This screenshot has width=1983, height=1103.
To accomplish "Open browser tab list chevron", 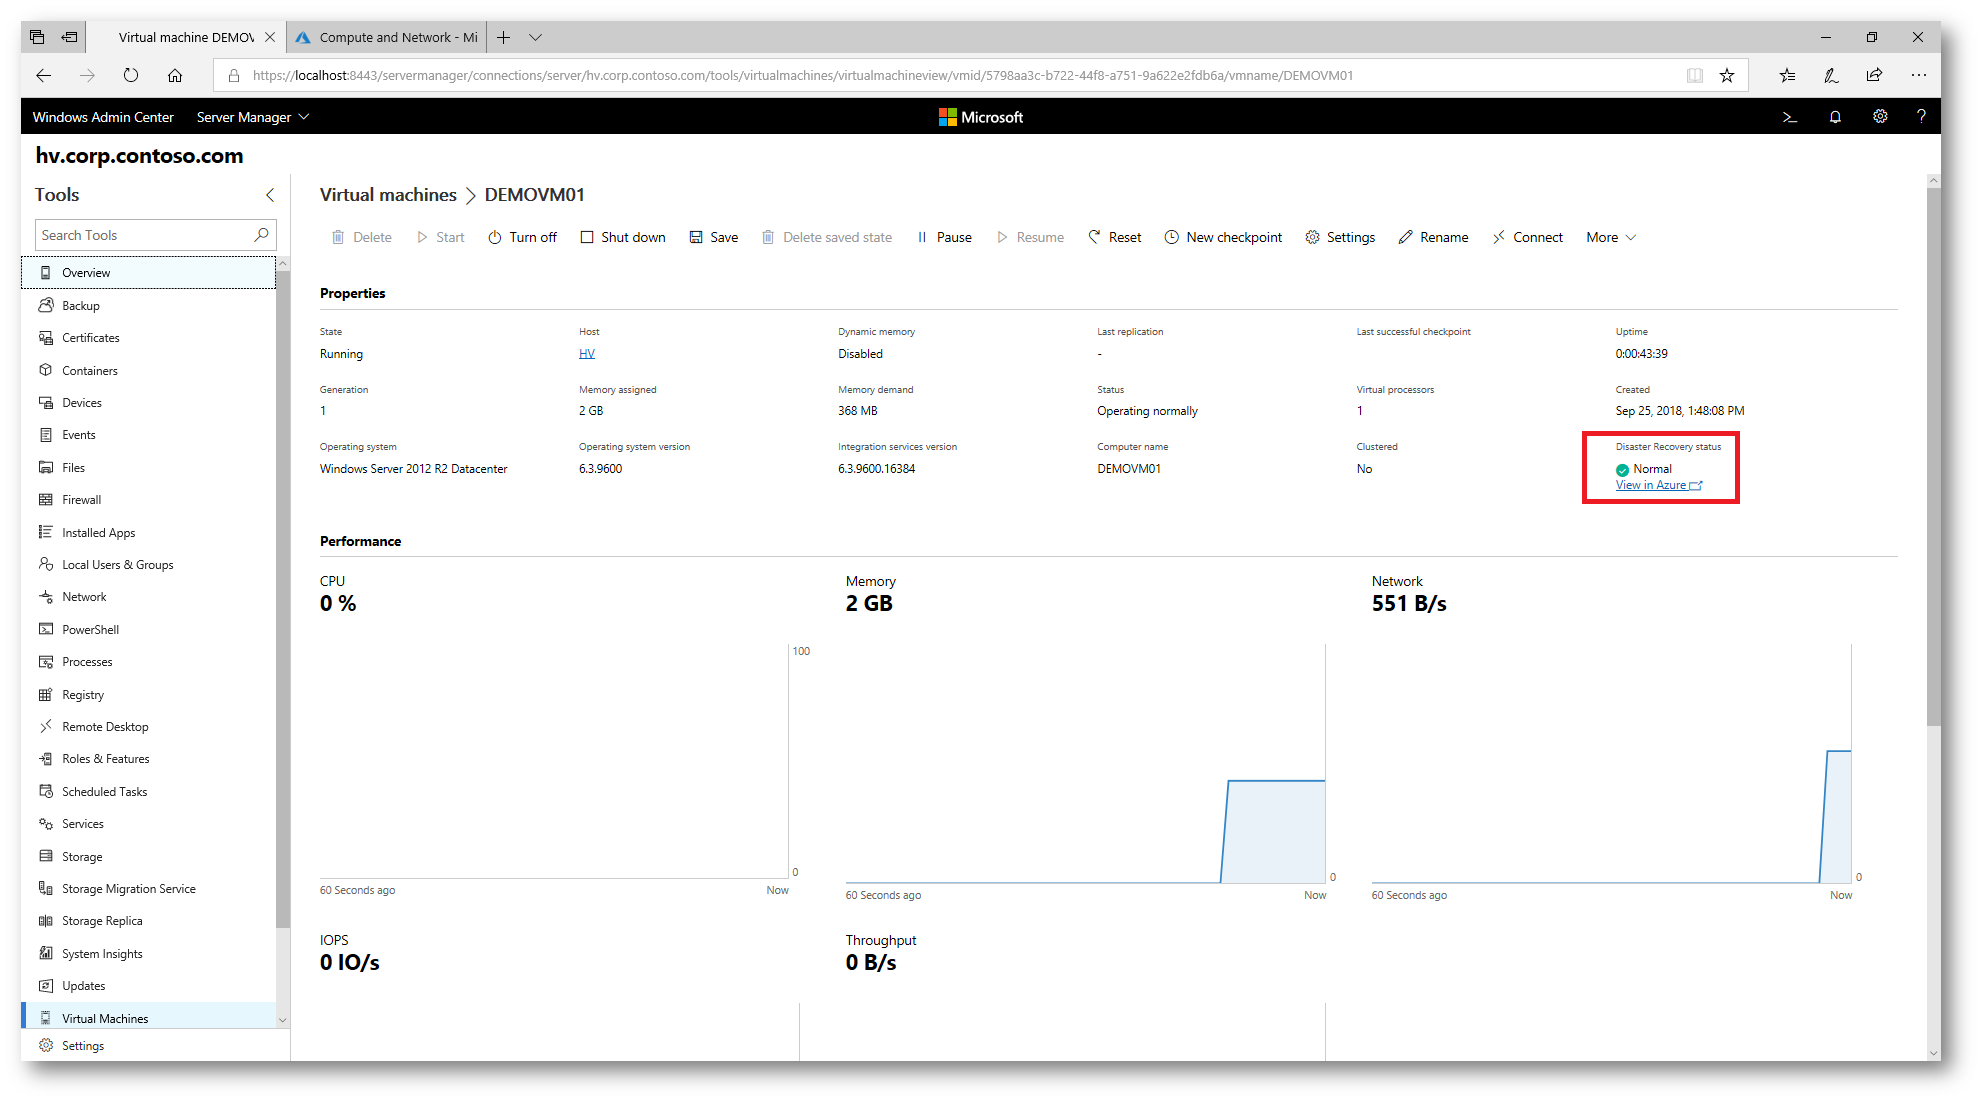I will coord(536,37).
